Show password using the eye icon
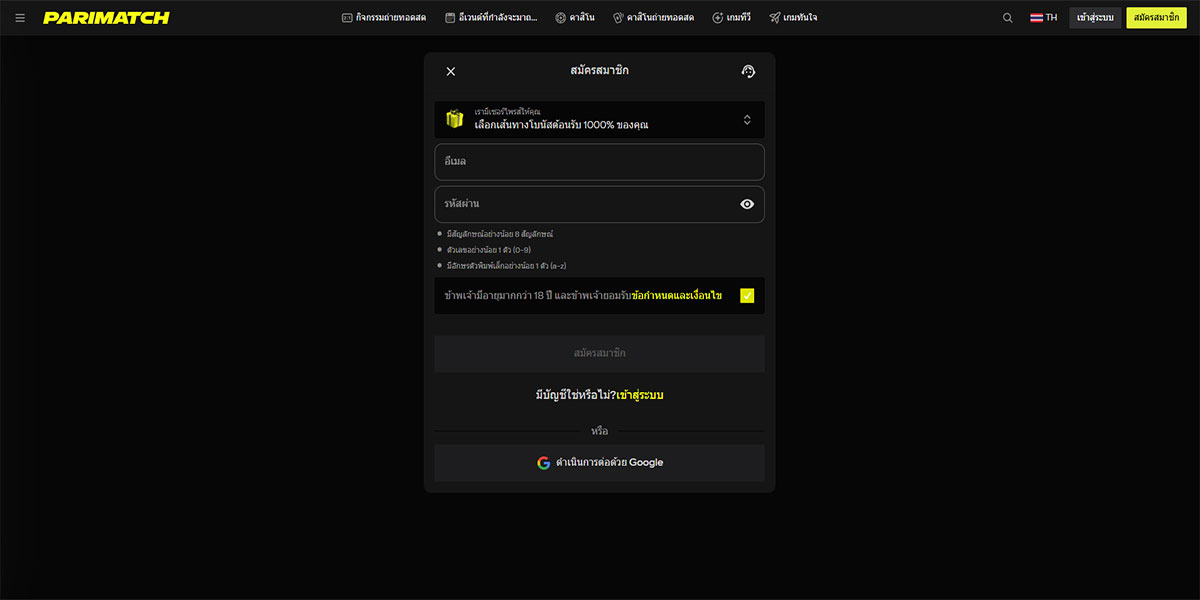The width and height of the screenshot is (1200, 600). pos(747,204)
